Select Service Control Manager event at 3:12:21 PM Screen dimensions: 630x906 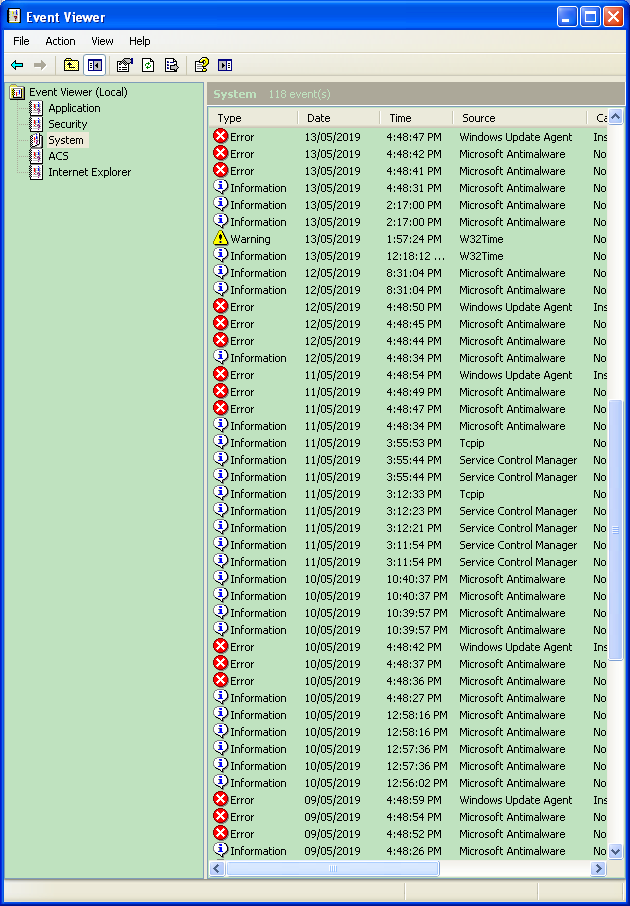tap(408, 528)
